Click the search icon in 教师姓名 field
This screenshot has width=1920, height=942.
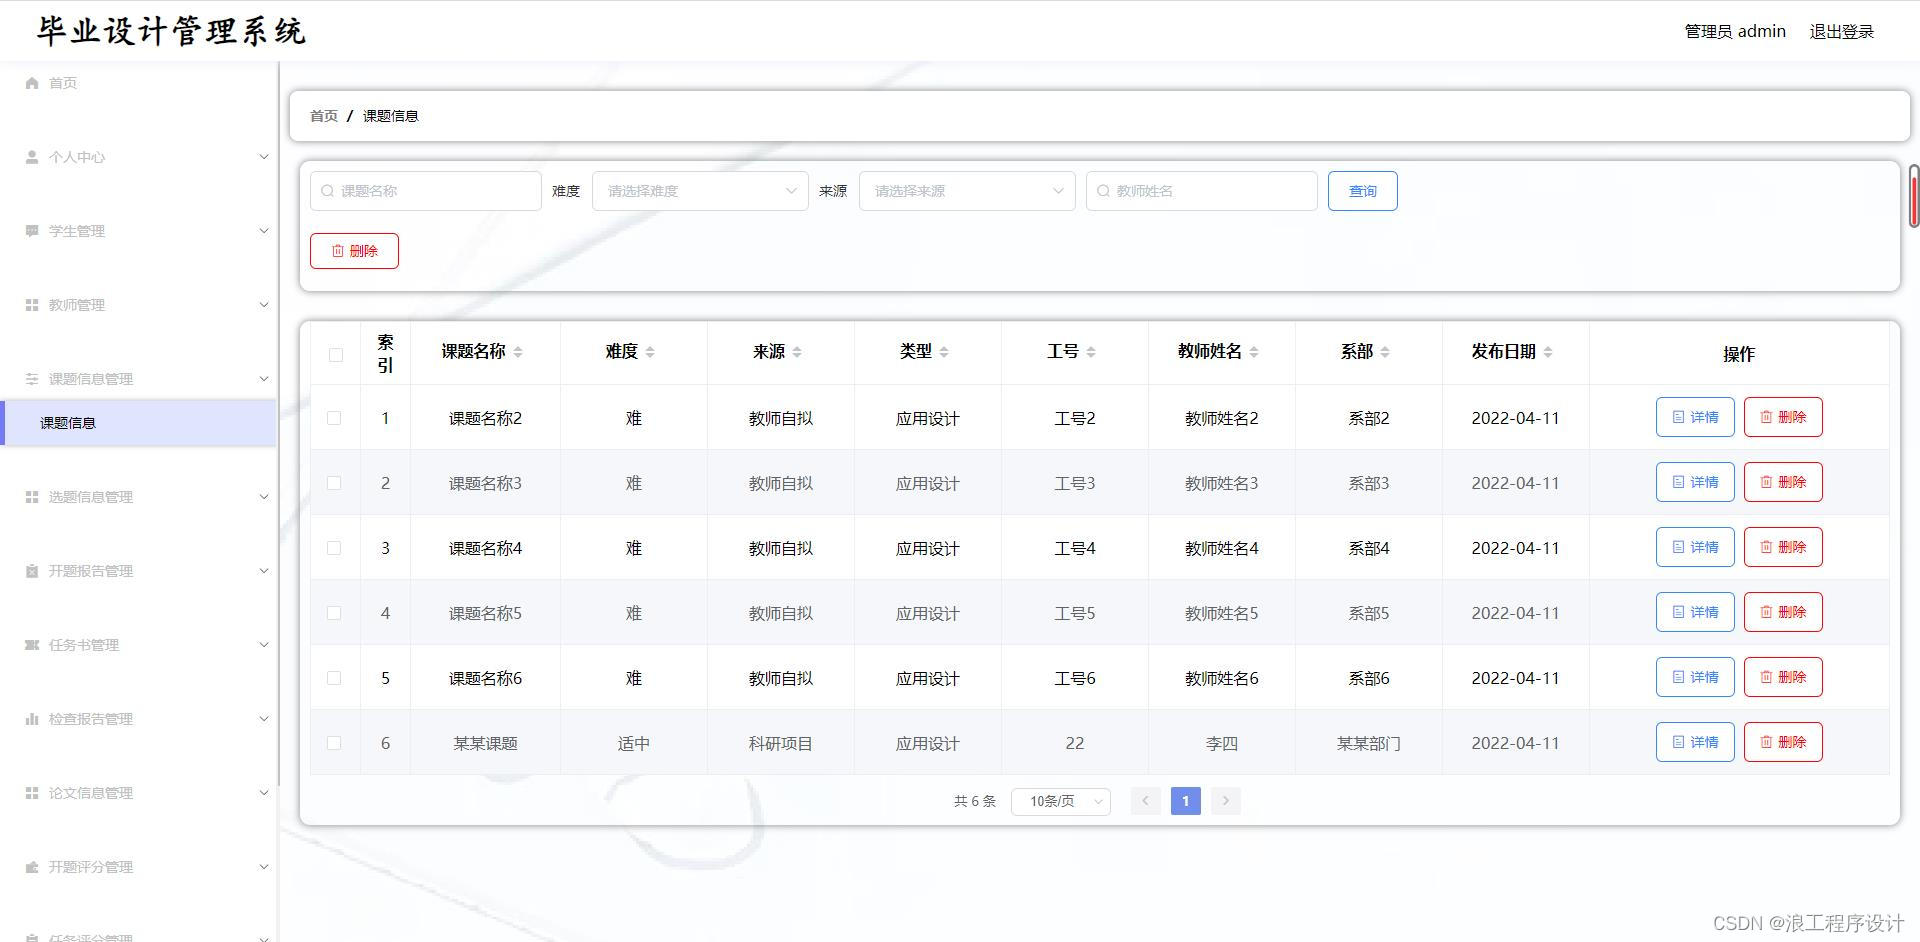click(1103, 191)
